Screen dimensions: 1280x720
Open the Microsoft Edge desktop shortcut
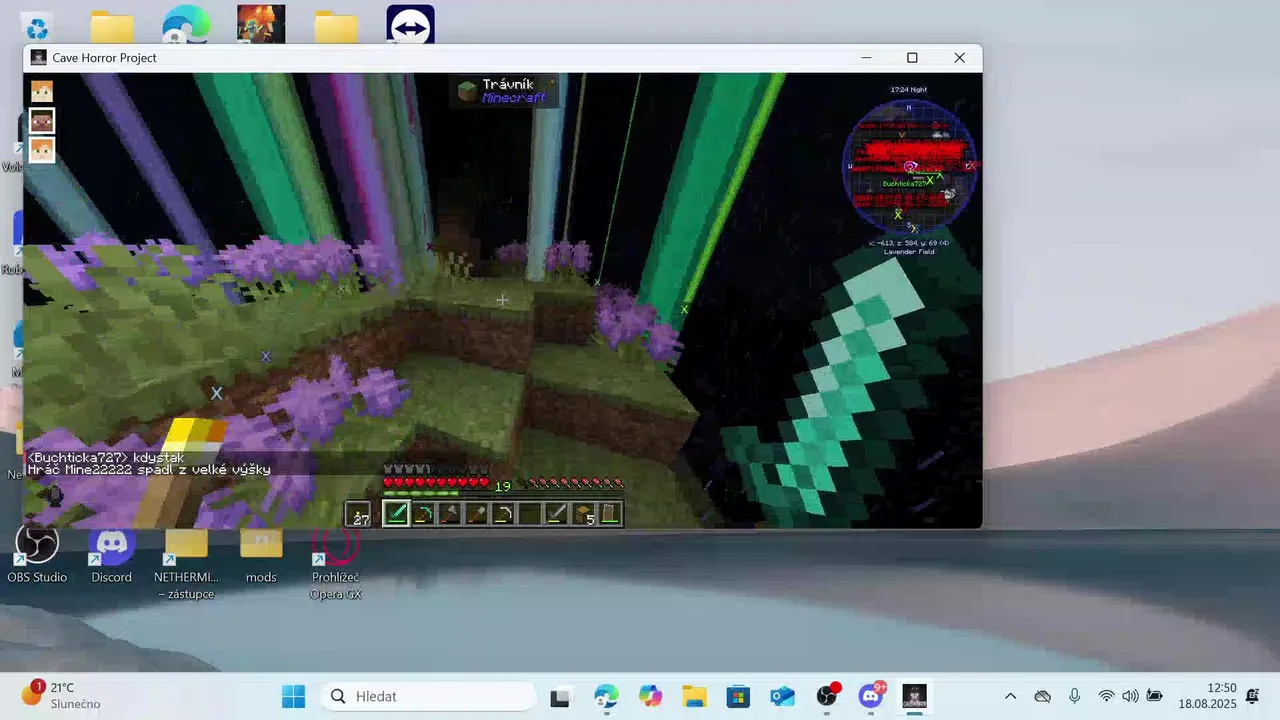[186, 25]
